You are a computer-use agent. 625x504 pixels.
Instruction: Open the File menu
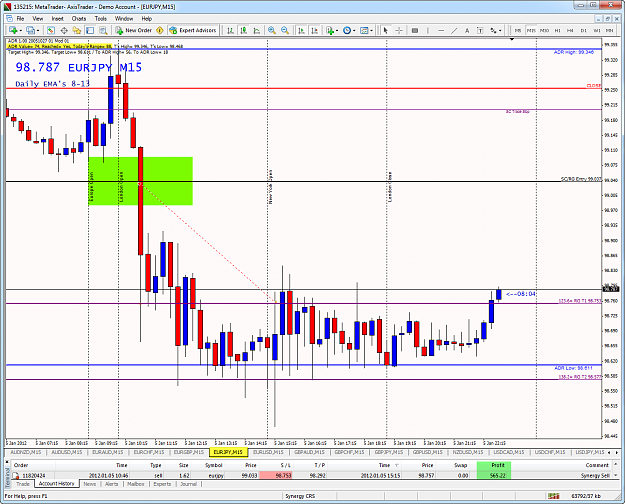(20, 18)
